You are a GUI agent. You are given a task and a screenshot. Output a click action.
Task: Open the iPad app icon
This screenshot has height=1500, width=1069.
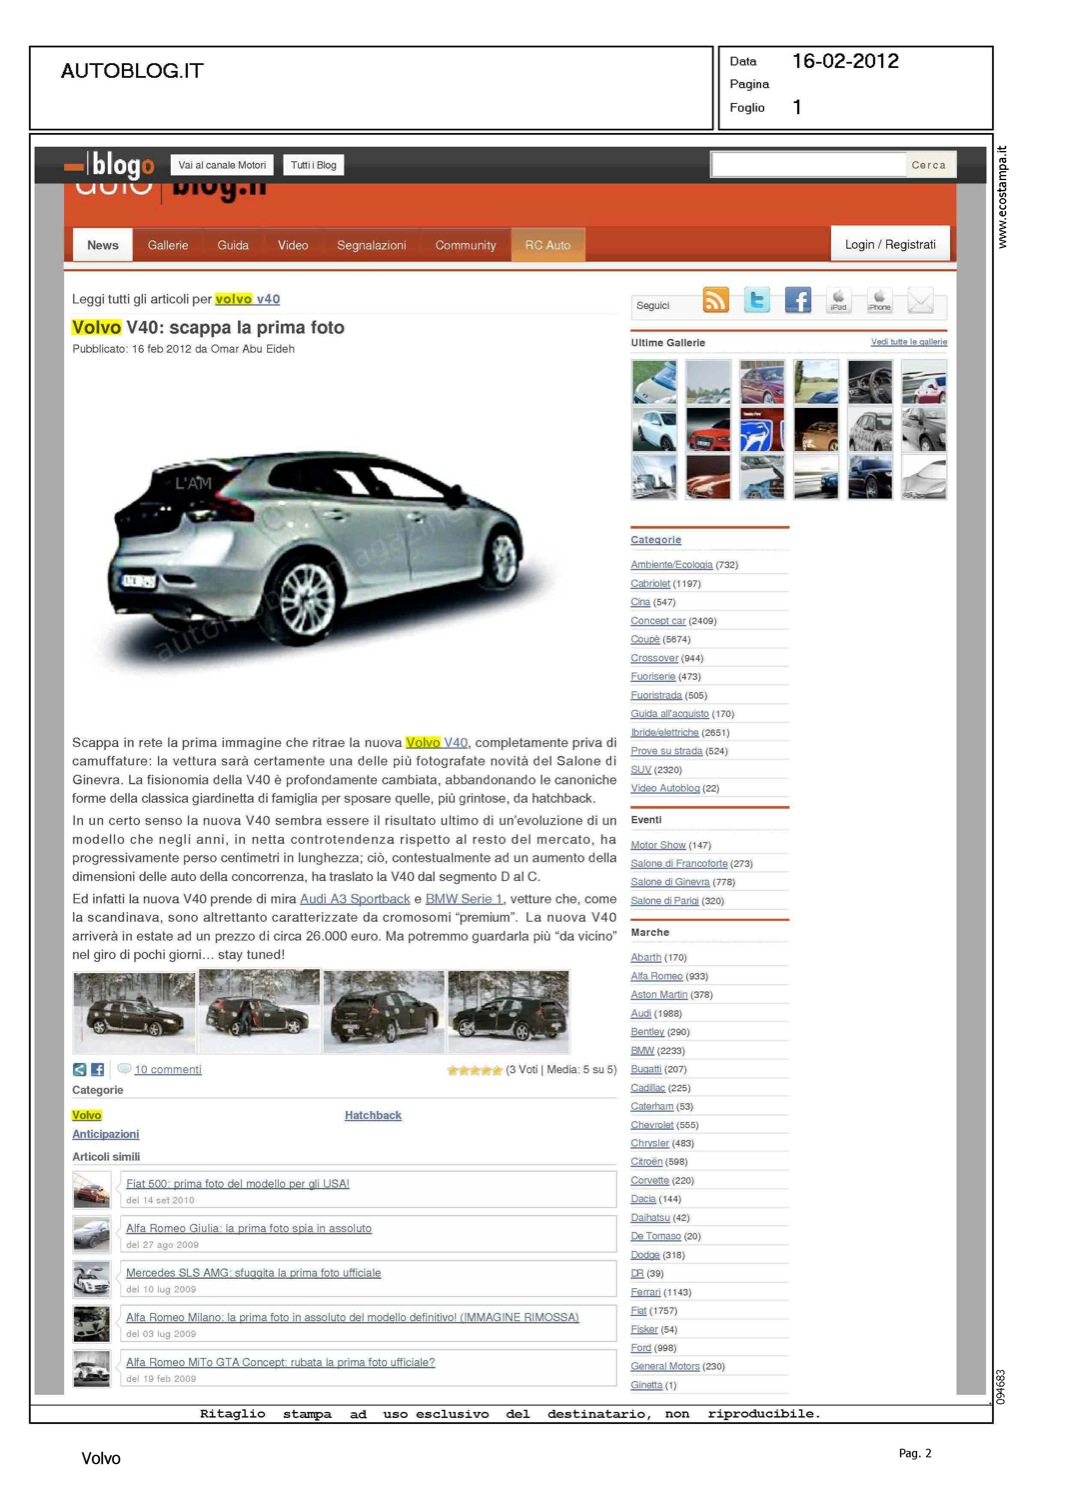[x=838, y=300]
